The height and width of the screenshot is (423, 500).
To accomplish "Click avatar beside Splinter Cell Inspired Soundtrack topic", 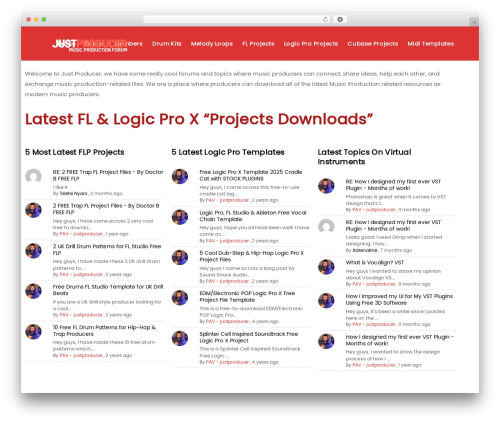I will [x=180, y=338].
